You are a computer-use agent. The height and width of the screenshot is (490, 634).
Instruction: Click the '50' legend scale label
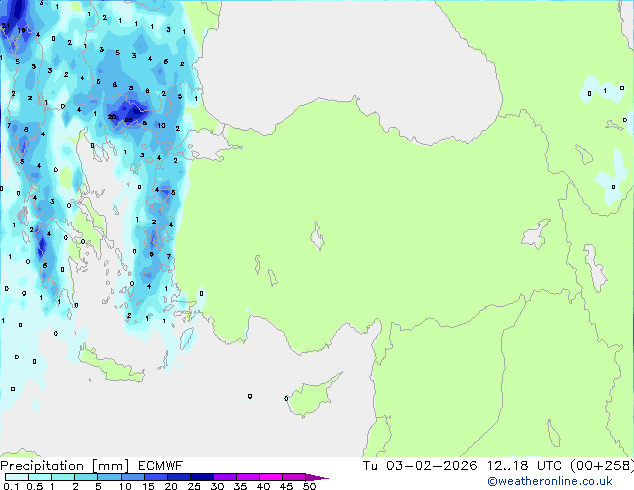point(309,486)
